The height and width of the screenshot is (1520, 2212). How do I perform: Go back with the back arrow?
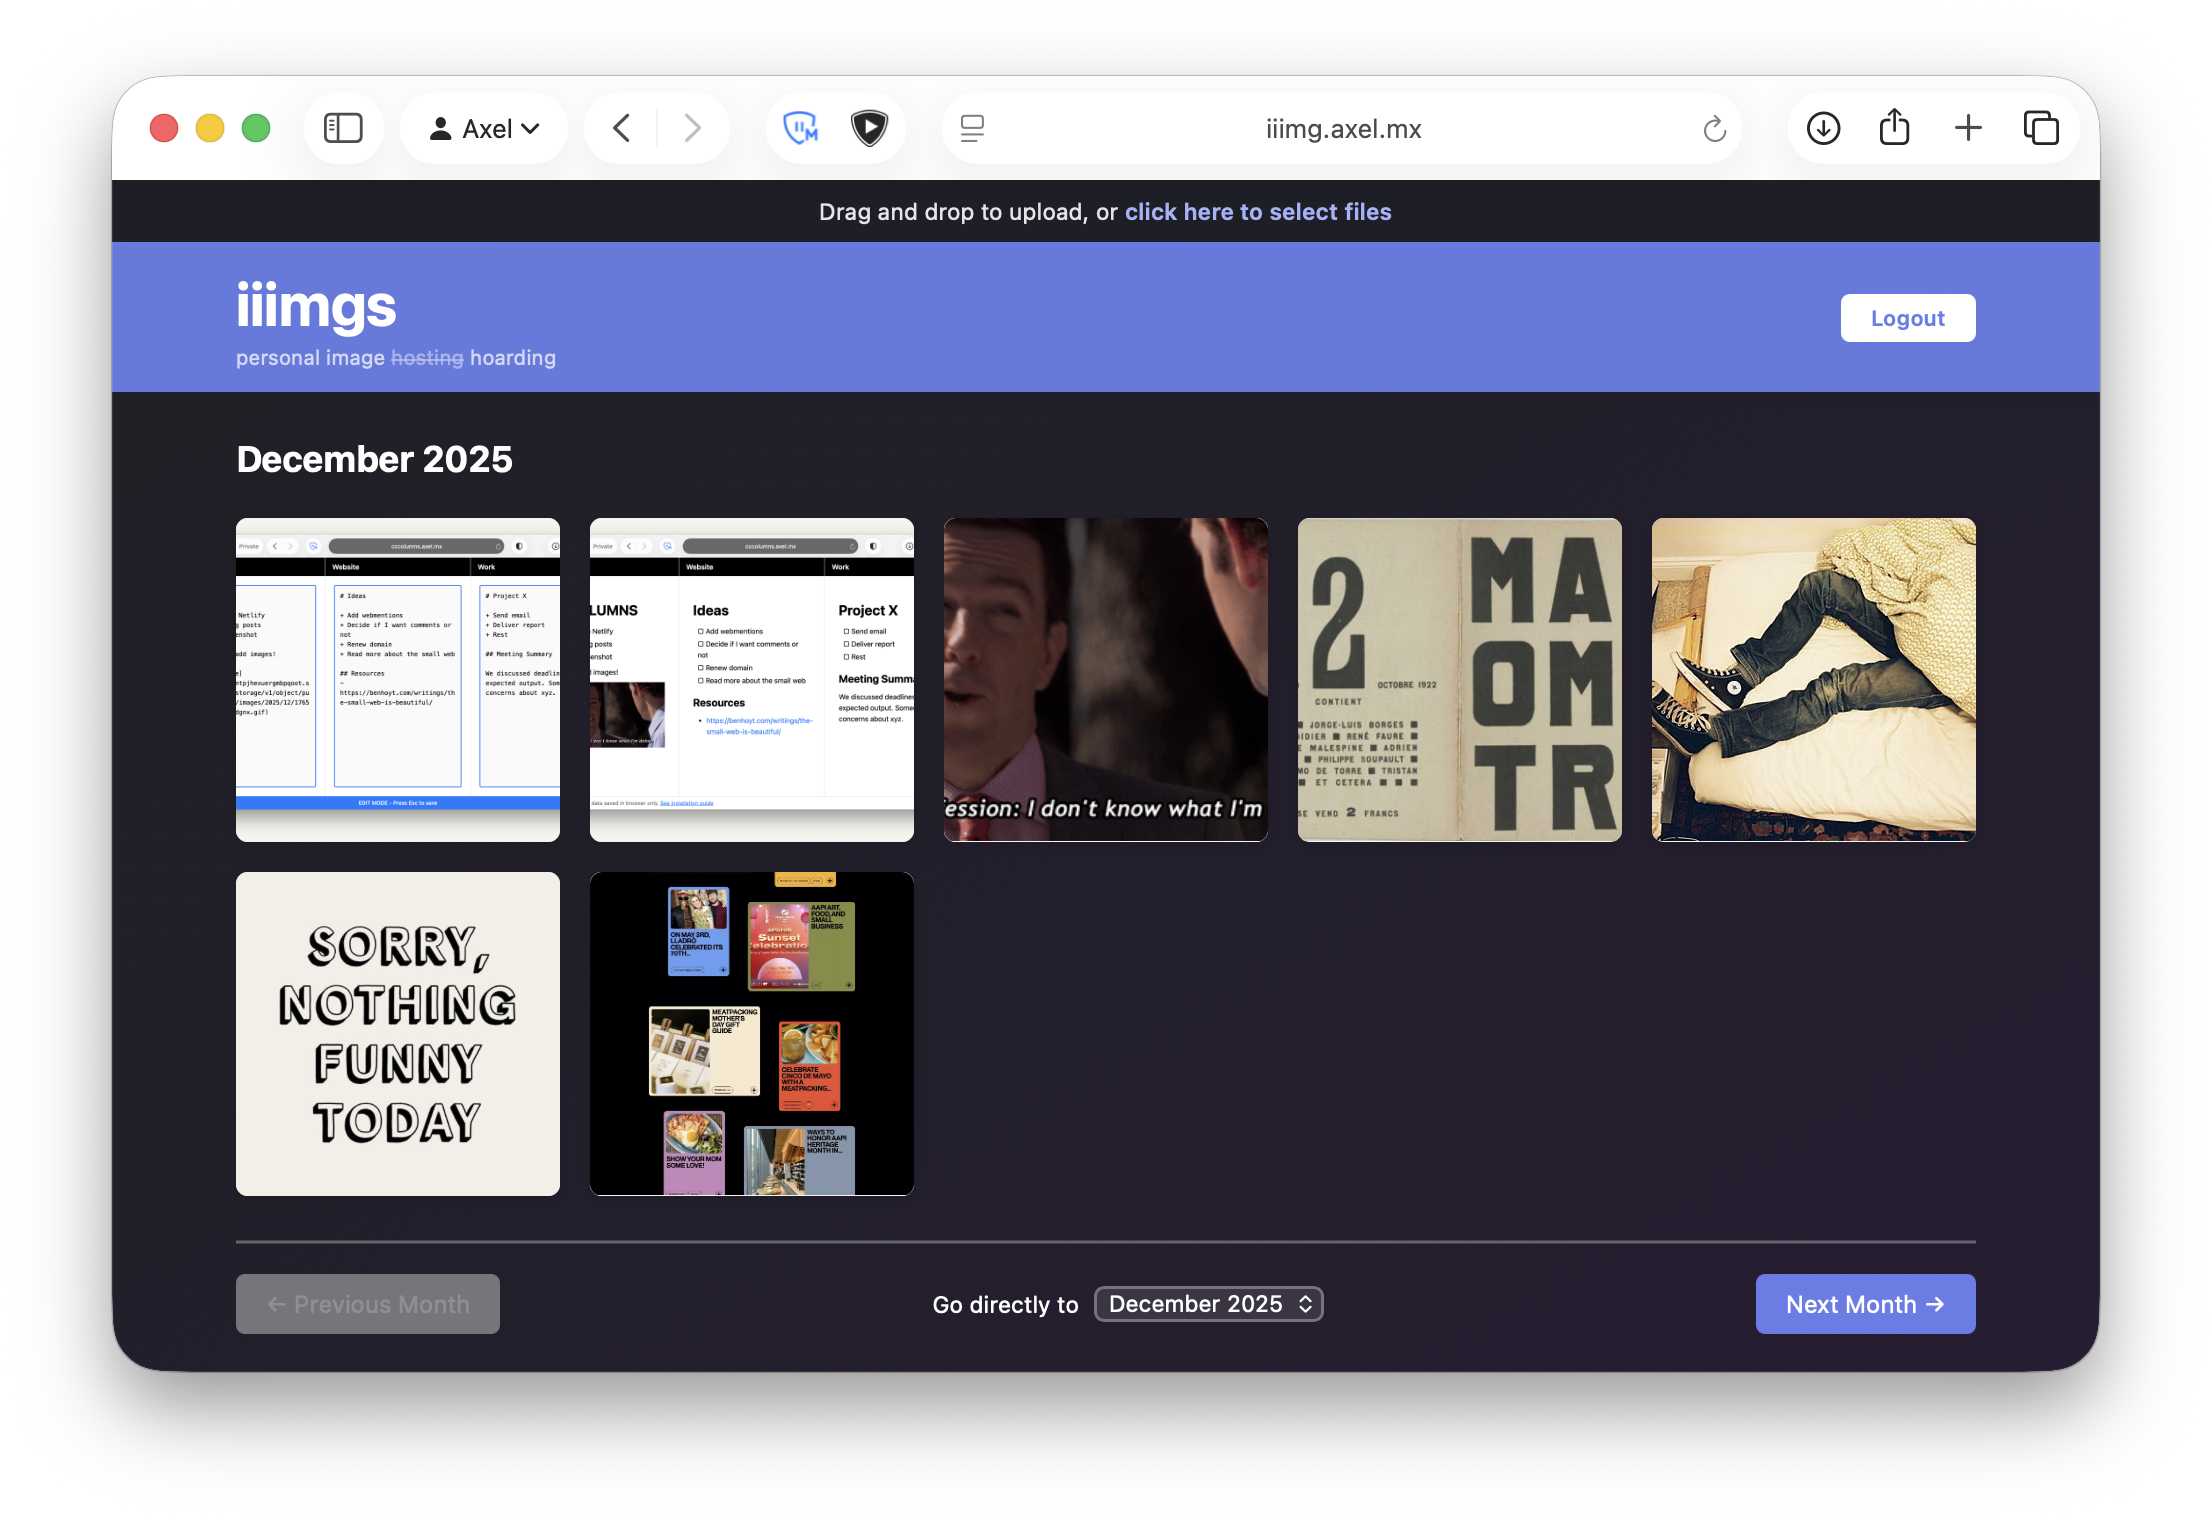coord(621,128)
